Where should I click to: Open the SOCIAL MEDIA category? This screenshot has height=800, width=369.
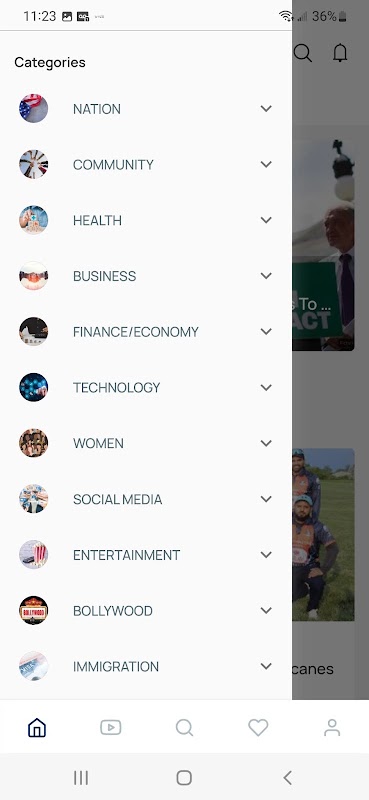click(x=146, y=499)
